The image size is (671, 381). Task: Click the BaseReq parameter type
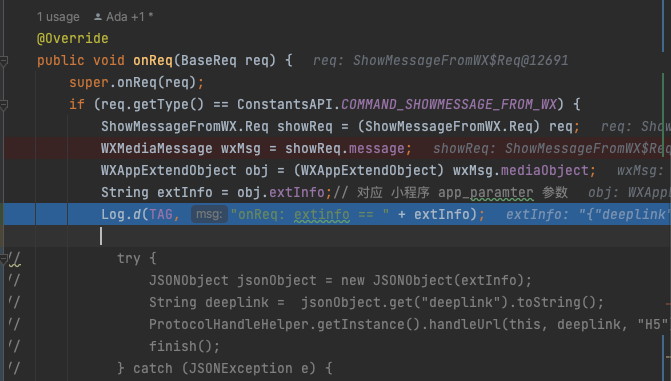tap(208, 60)
